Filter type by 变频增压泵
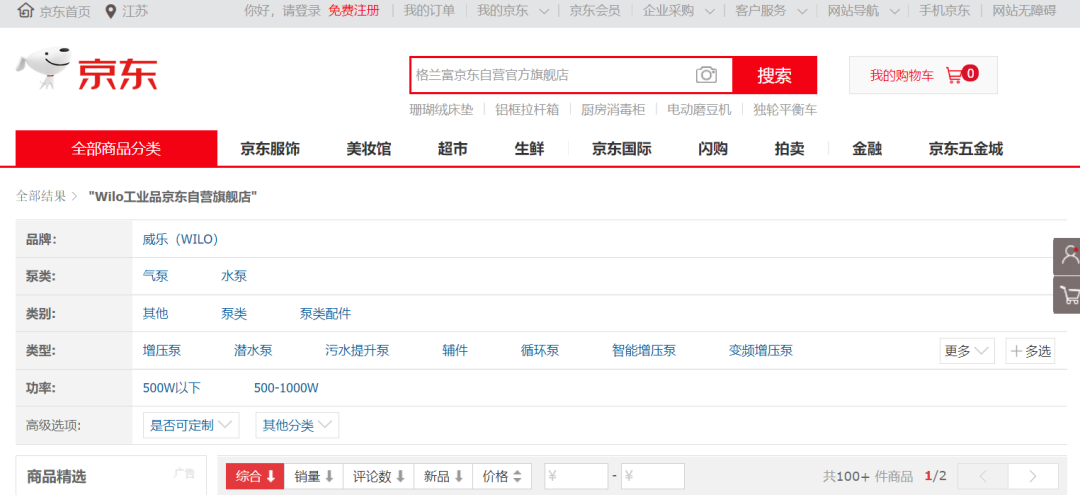This screenshot has width=1080, height=495. click(761, 350)
